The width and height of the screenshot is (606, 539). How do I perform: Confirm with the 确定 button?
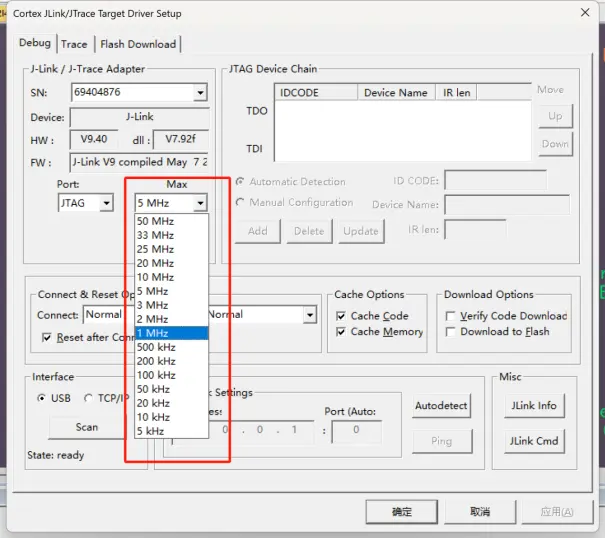[x=402, y=512]
